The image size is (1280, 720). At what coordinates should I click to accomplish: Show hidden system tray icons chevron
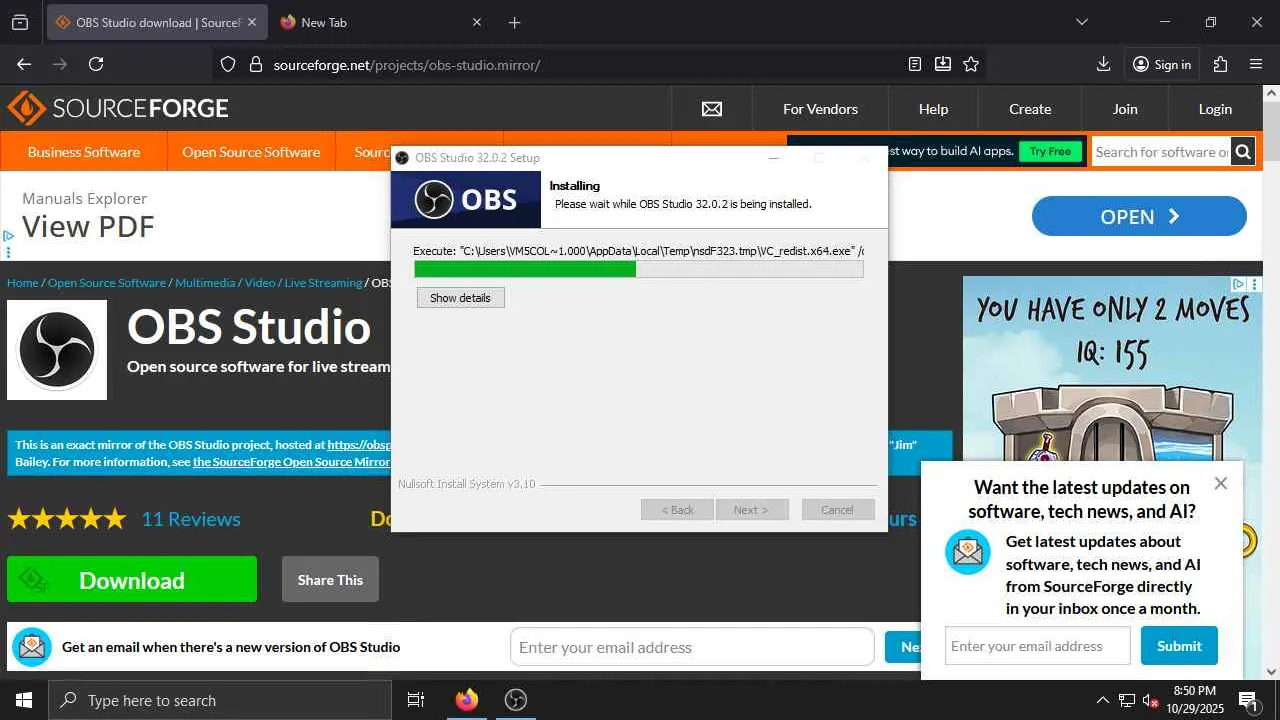[1102, 700]
